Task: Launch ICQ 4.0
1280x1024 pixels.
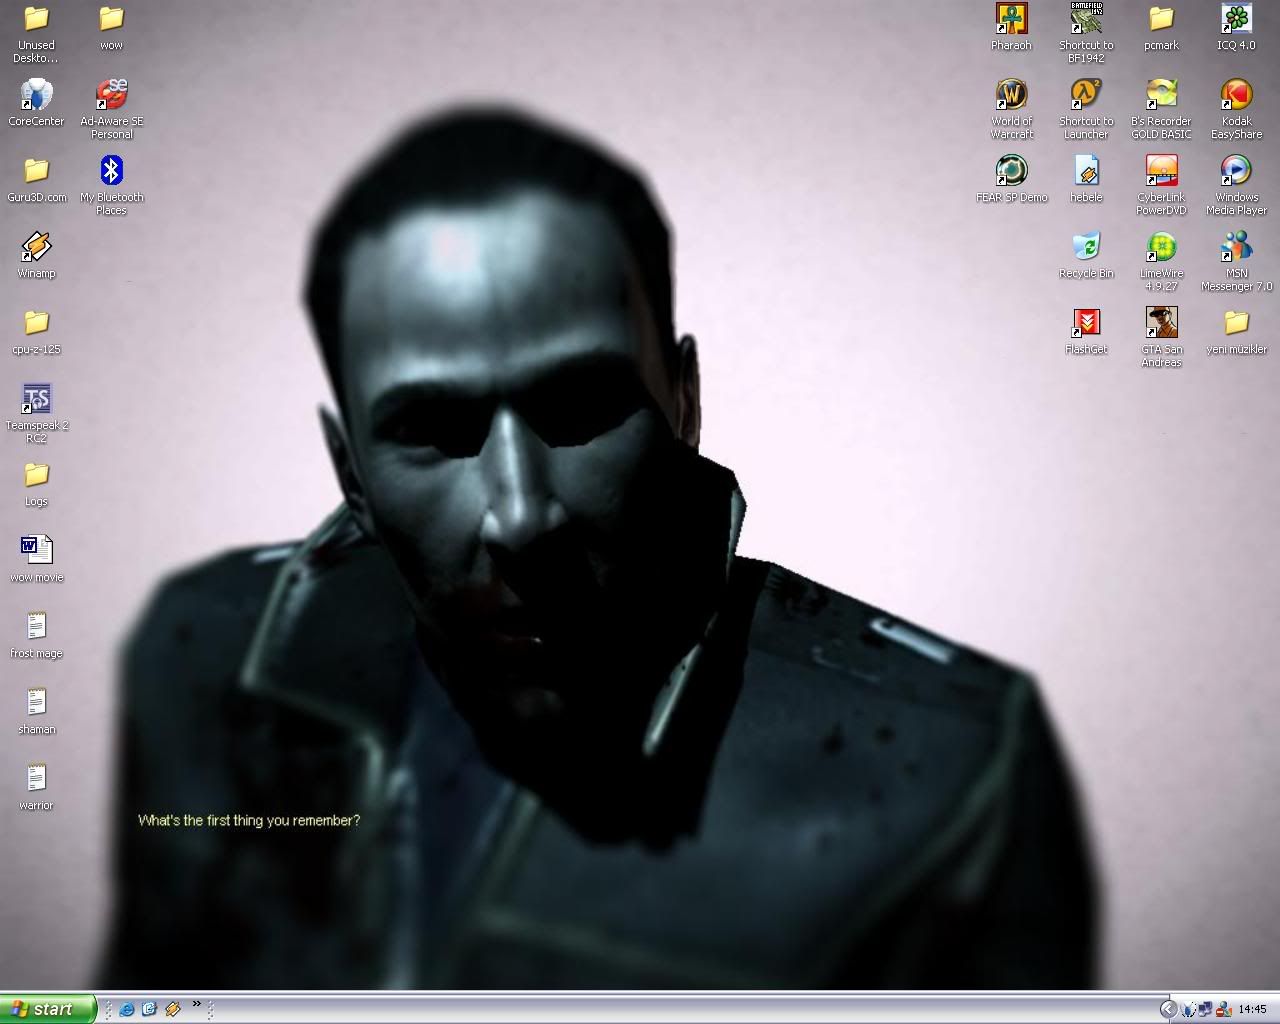Action: coord(1236,19)
